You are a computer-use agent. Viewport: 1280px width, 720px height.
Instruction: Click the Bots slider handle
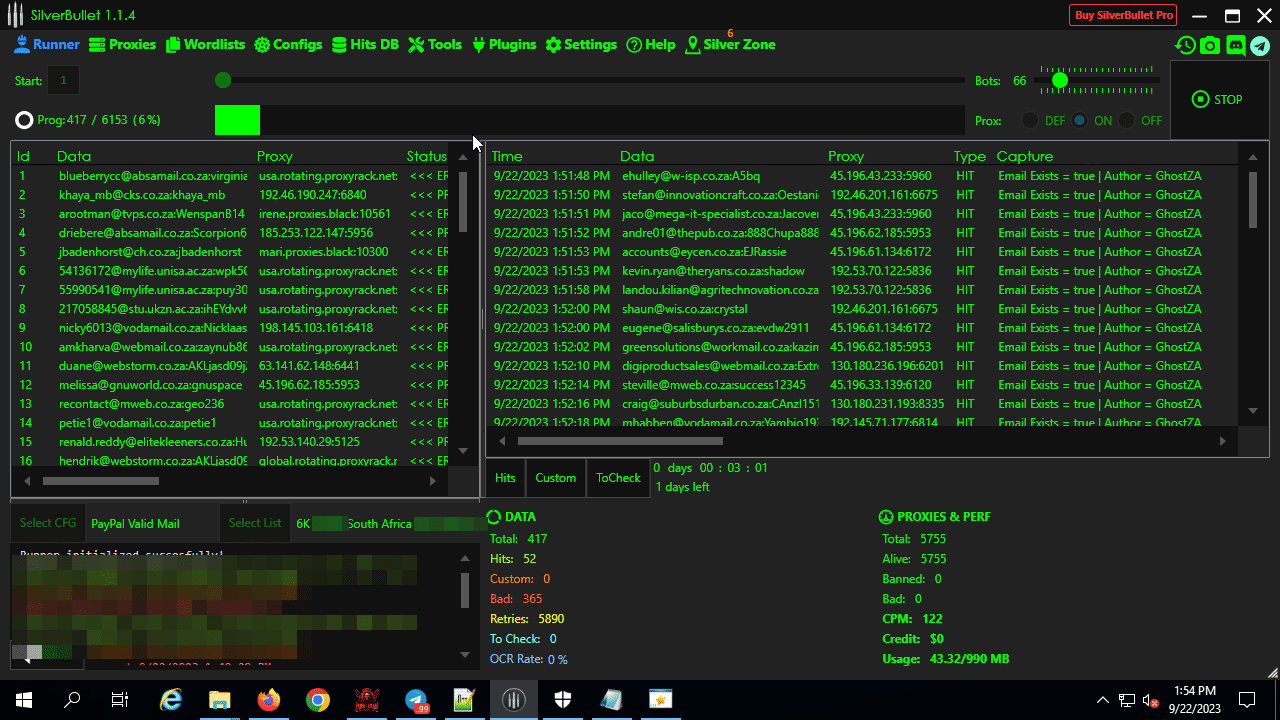[x=1060, y=80]
